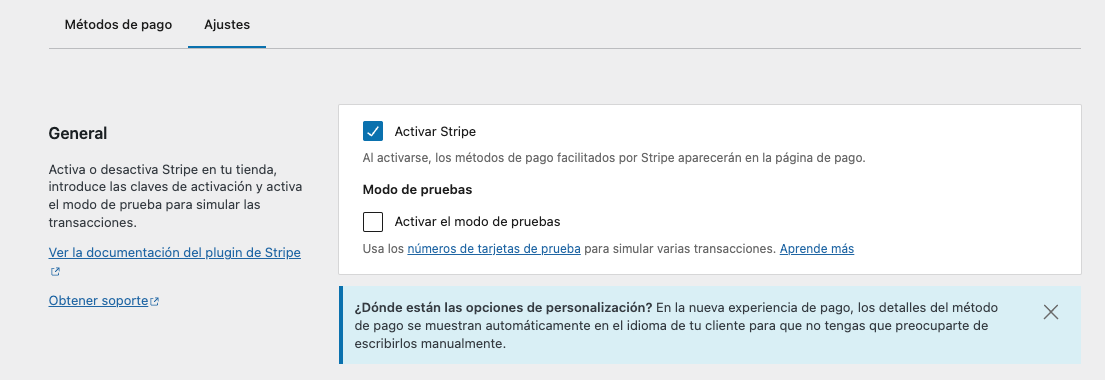Click the General section heading
1105x380 pixels.
pyautogui.click(x=78, y=133)
